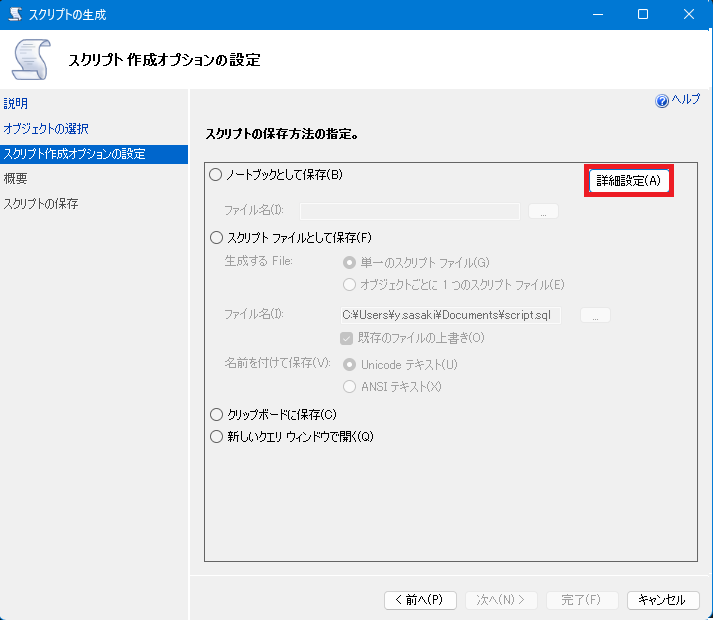Click the スクリプトの保存方法の指定 heading
The image size is (713, 620).
(282, 134)
